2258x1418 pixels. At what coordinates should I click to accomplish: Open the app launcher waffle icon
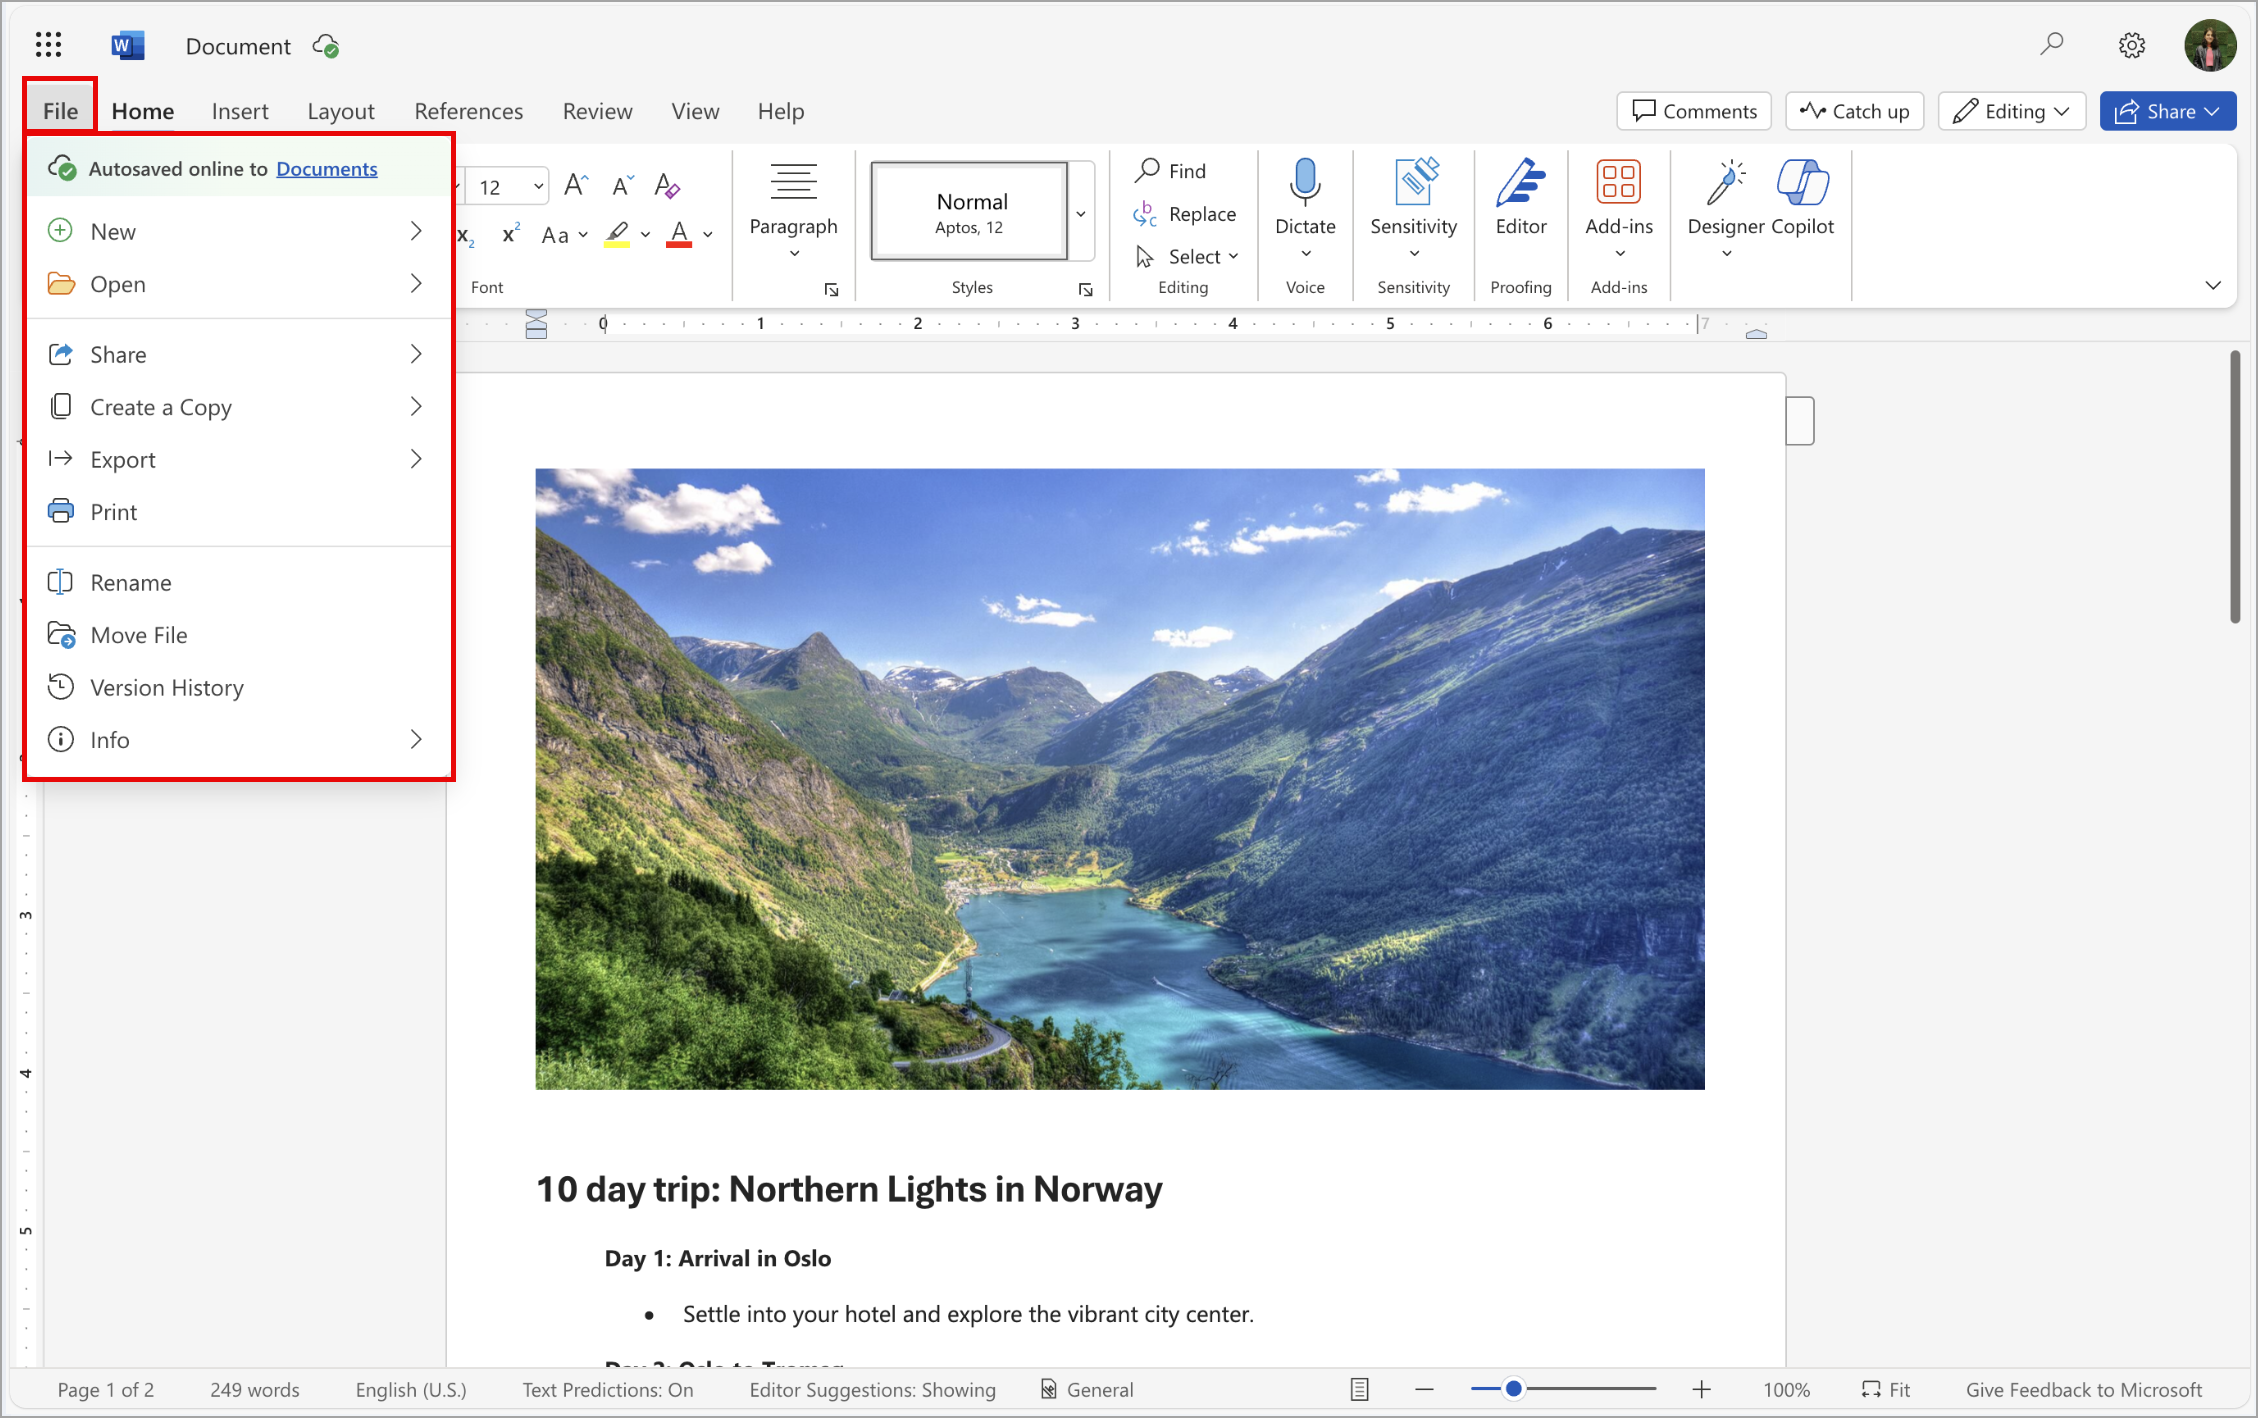[x=48, y=45]
